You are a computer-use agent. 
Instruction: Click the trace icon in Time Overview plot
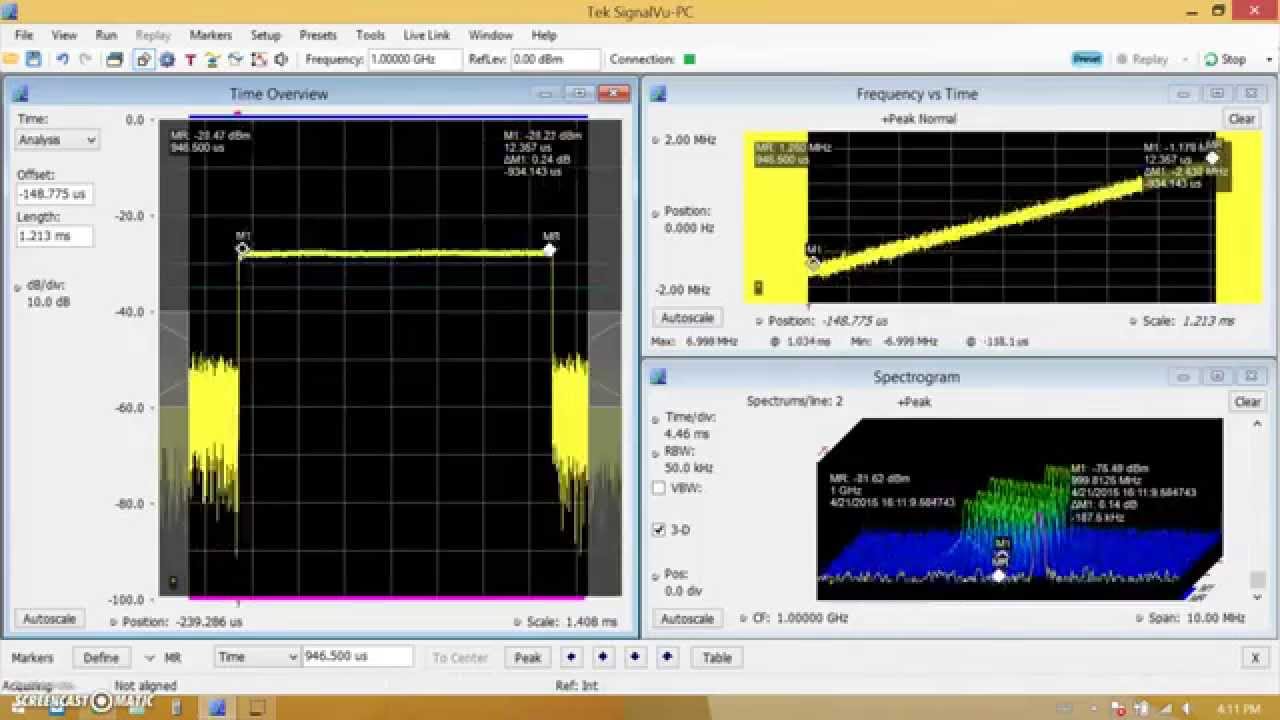[173, 582]
